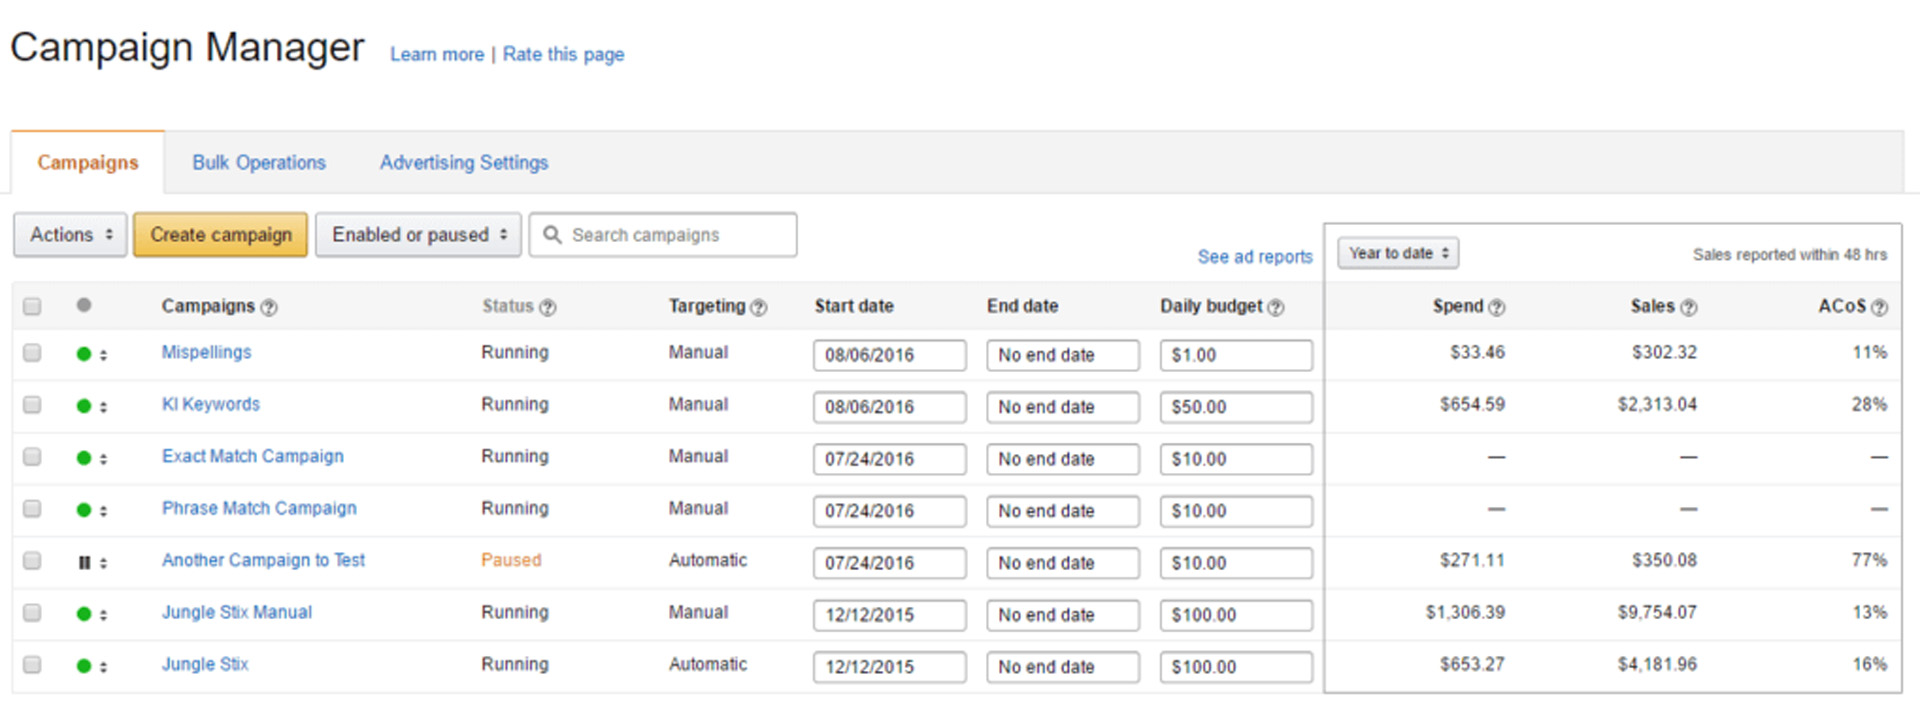1920x721 pixels.
Task: Open the Advertising Settings tab
Action: pyautogui.click(x=464, y=163)
